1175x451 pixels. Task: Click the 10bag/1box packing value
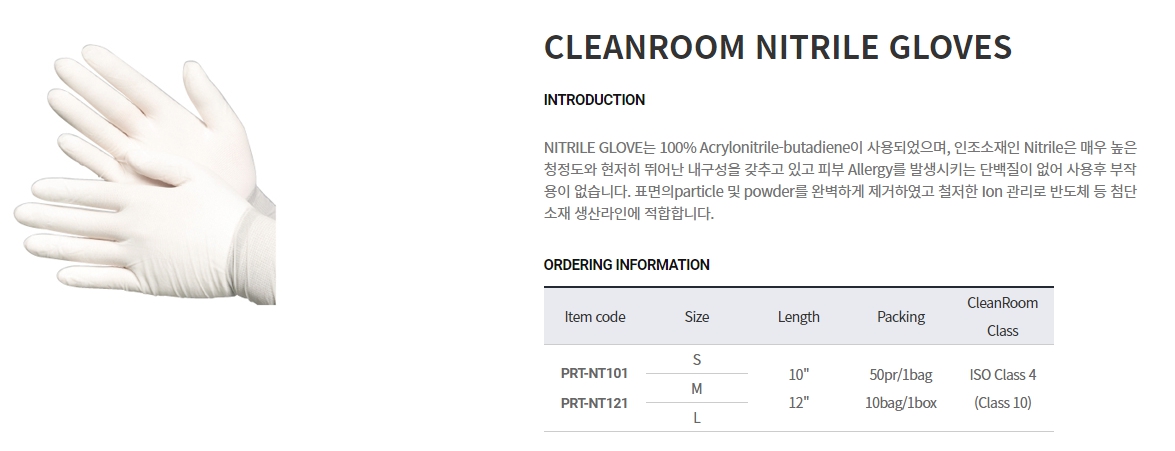point(901,404)
